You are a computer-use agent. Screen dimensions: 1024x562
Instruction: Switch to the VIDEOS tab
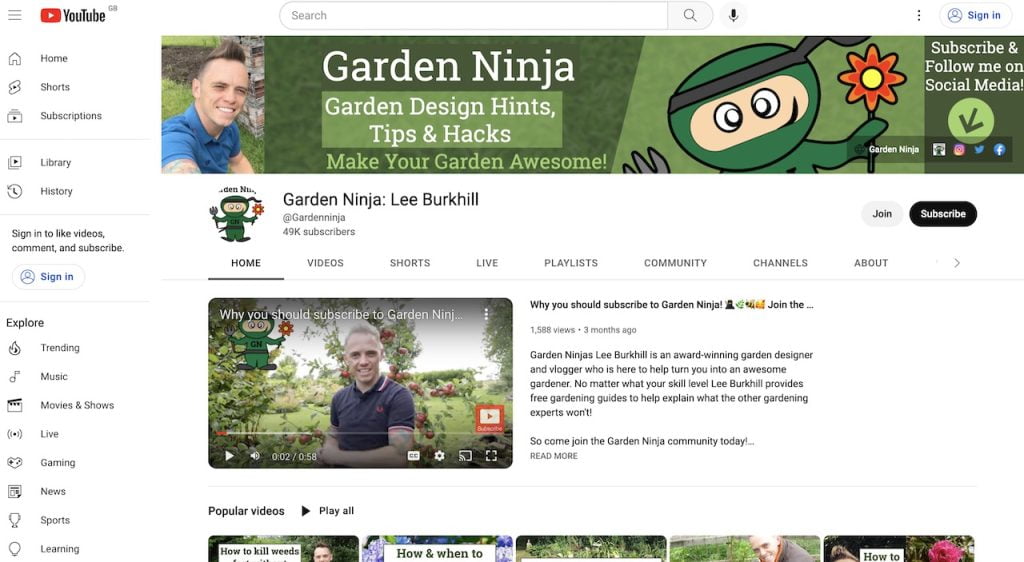[325, 263]
